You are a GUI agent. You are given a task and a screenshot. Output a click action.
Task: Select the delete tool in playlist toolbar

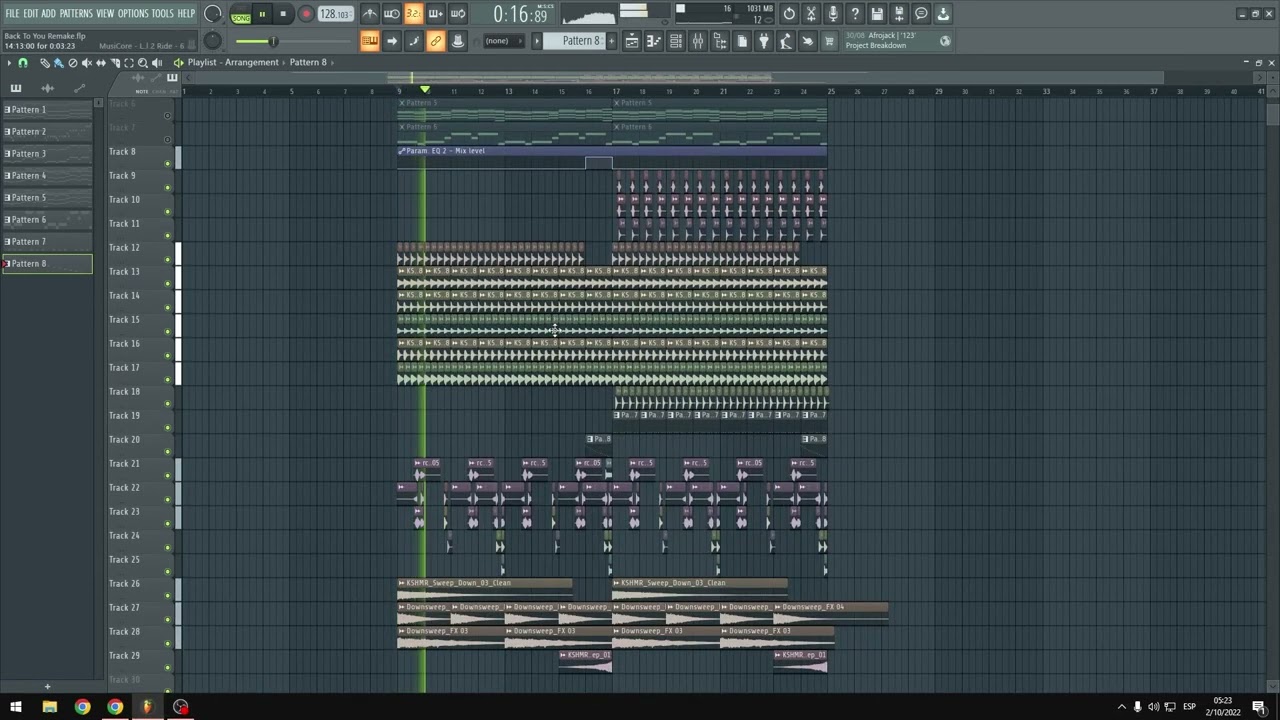[x=72, y=63]
